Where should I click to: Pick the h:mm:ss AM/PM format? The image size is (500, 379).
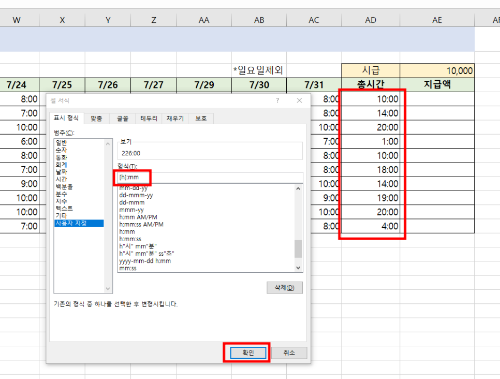coord(141,224)
